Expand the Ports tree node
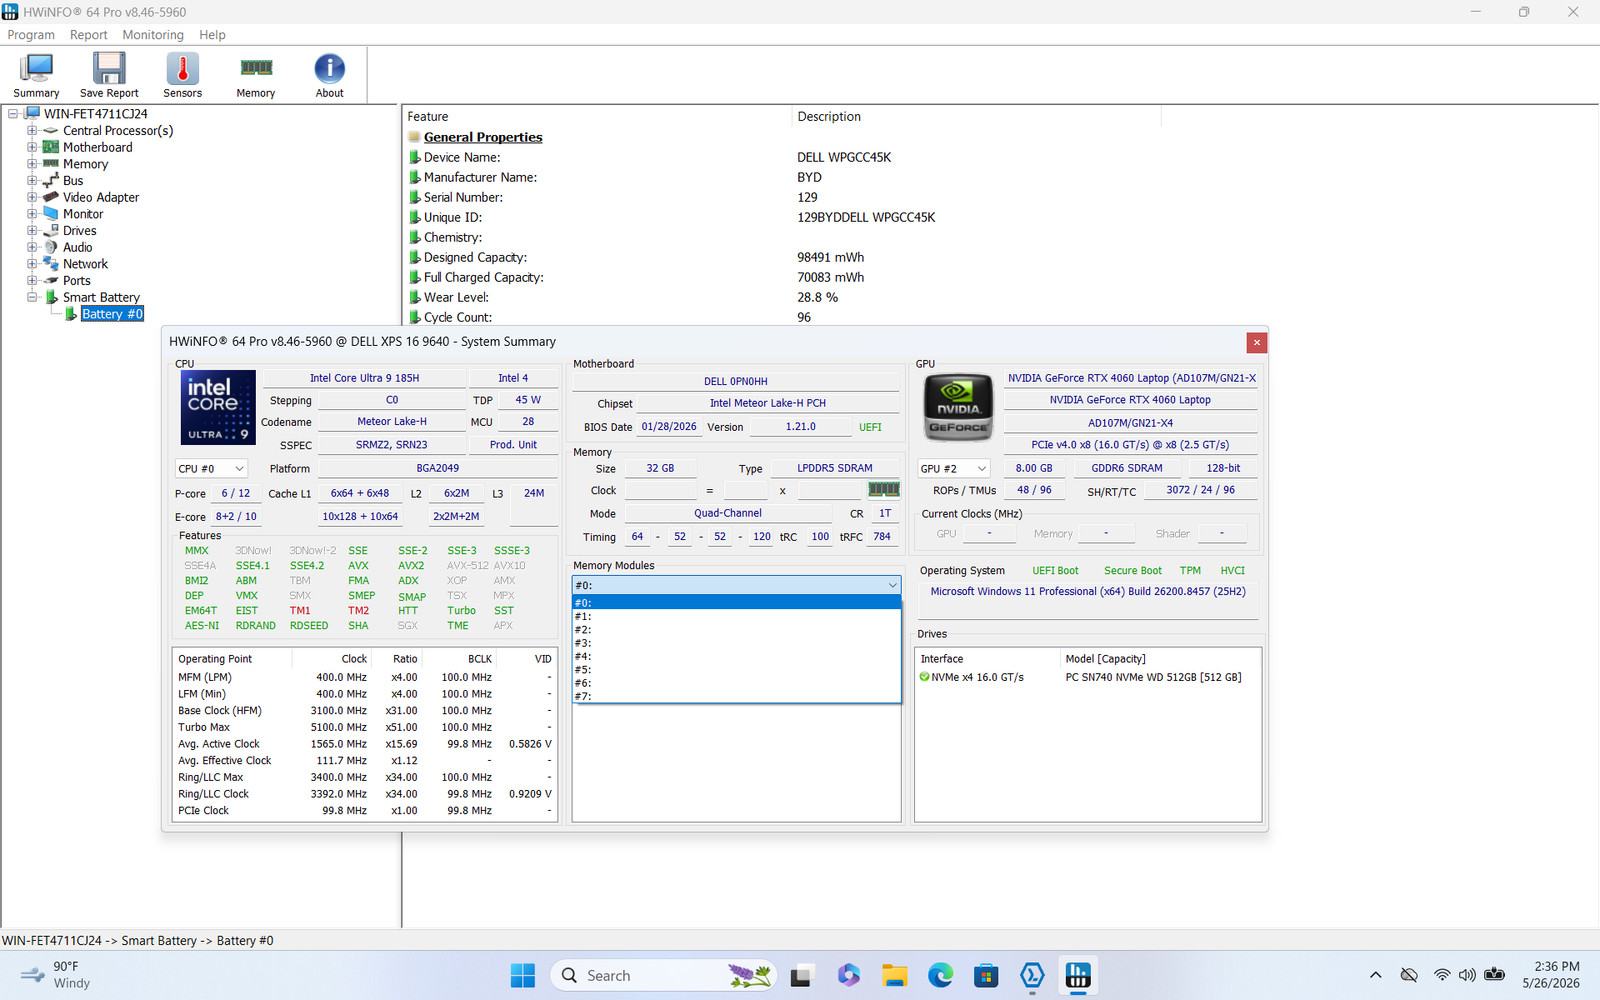Screen dimensions: 1600x1000 point(32,281)
